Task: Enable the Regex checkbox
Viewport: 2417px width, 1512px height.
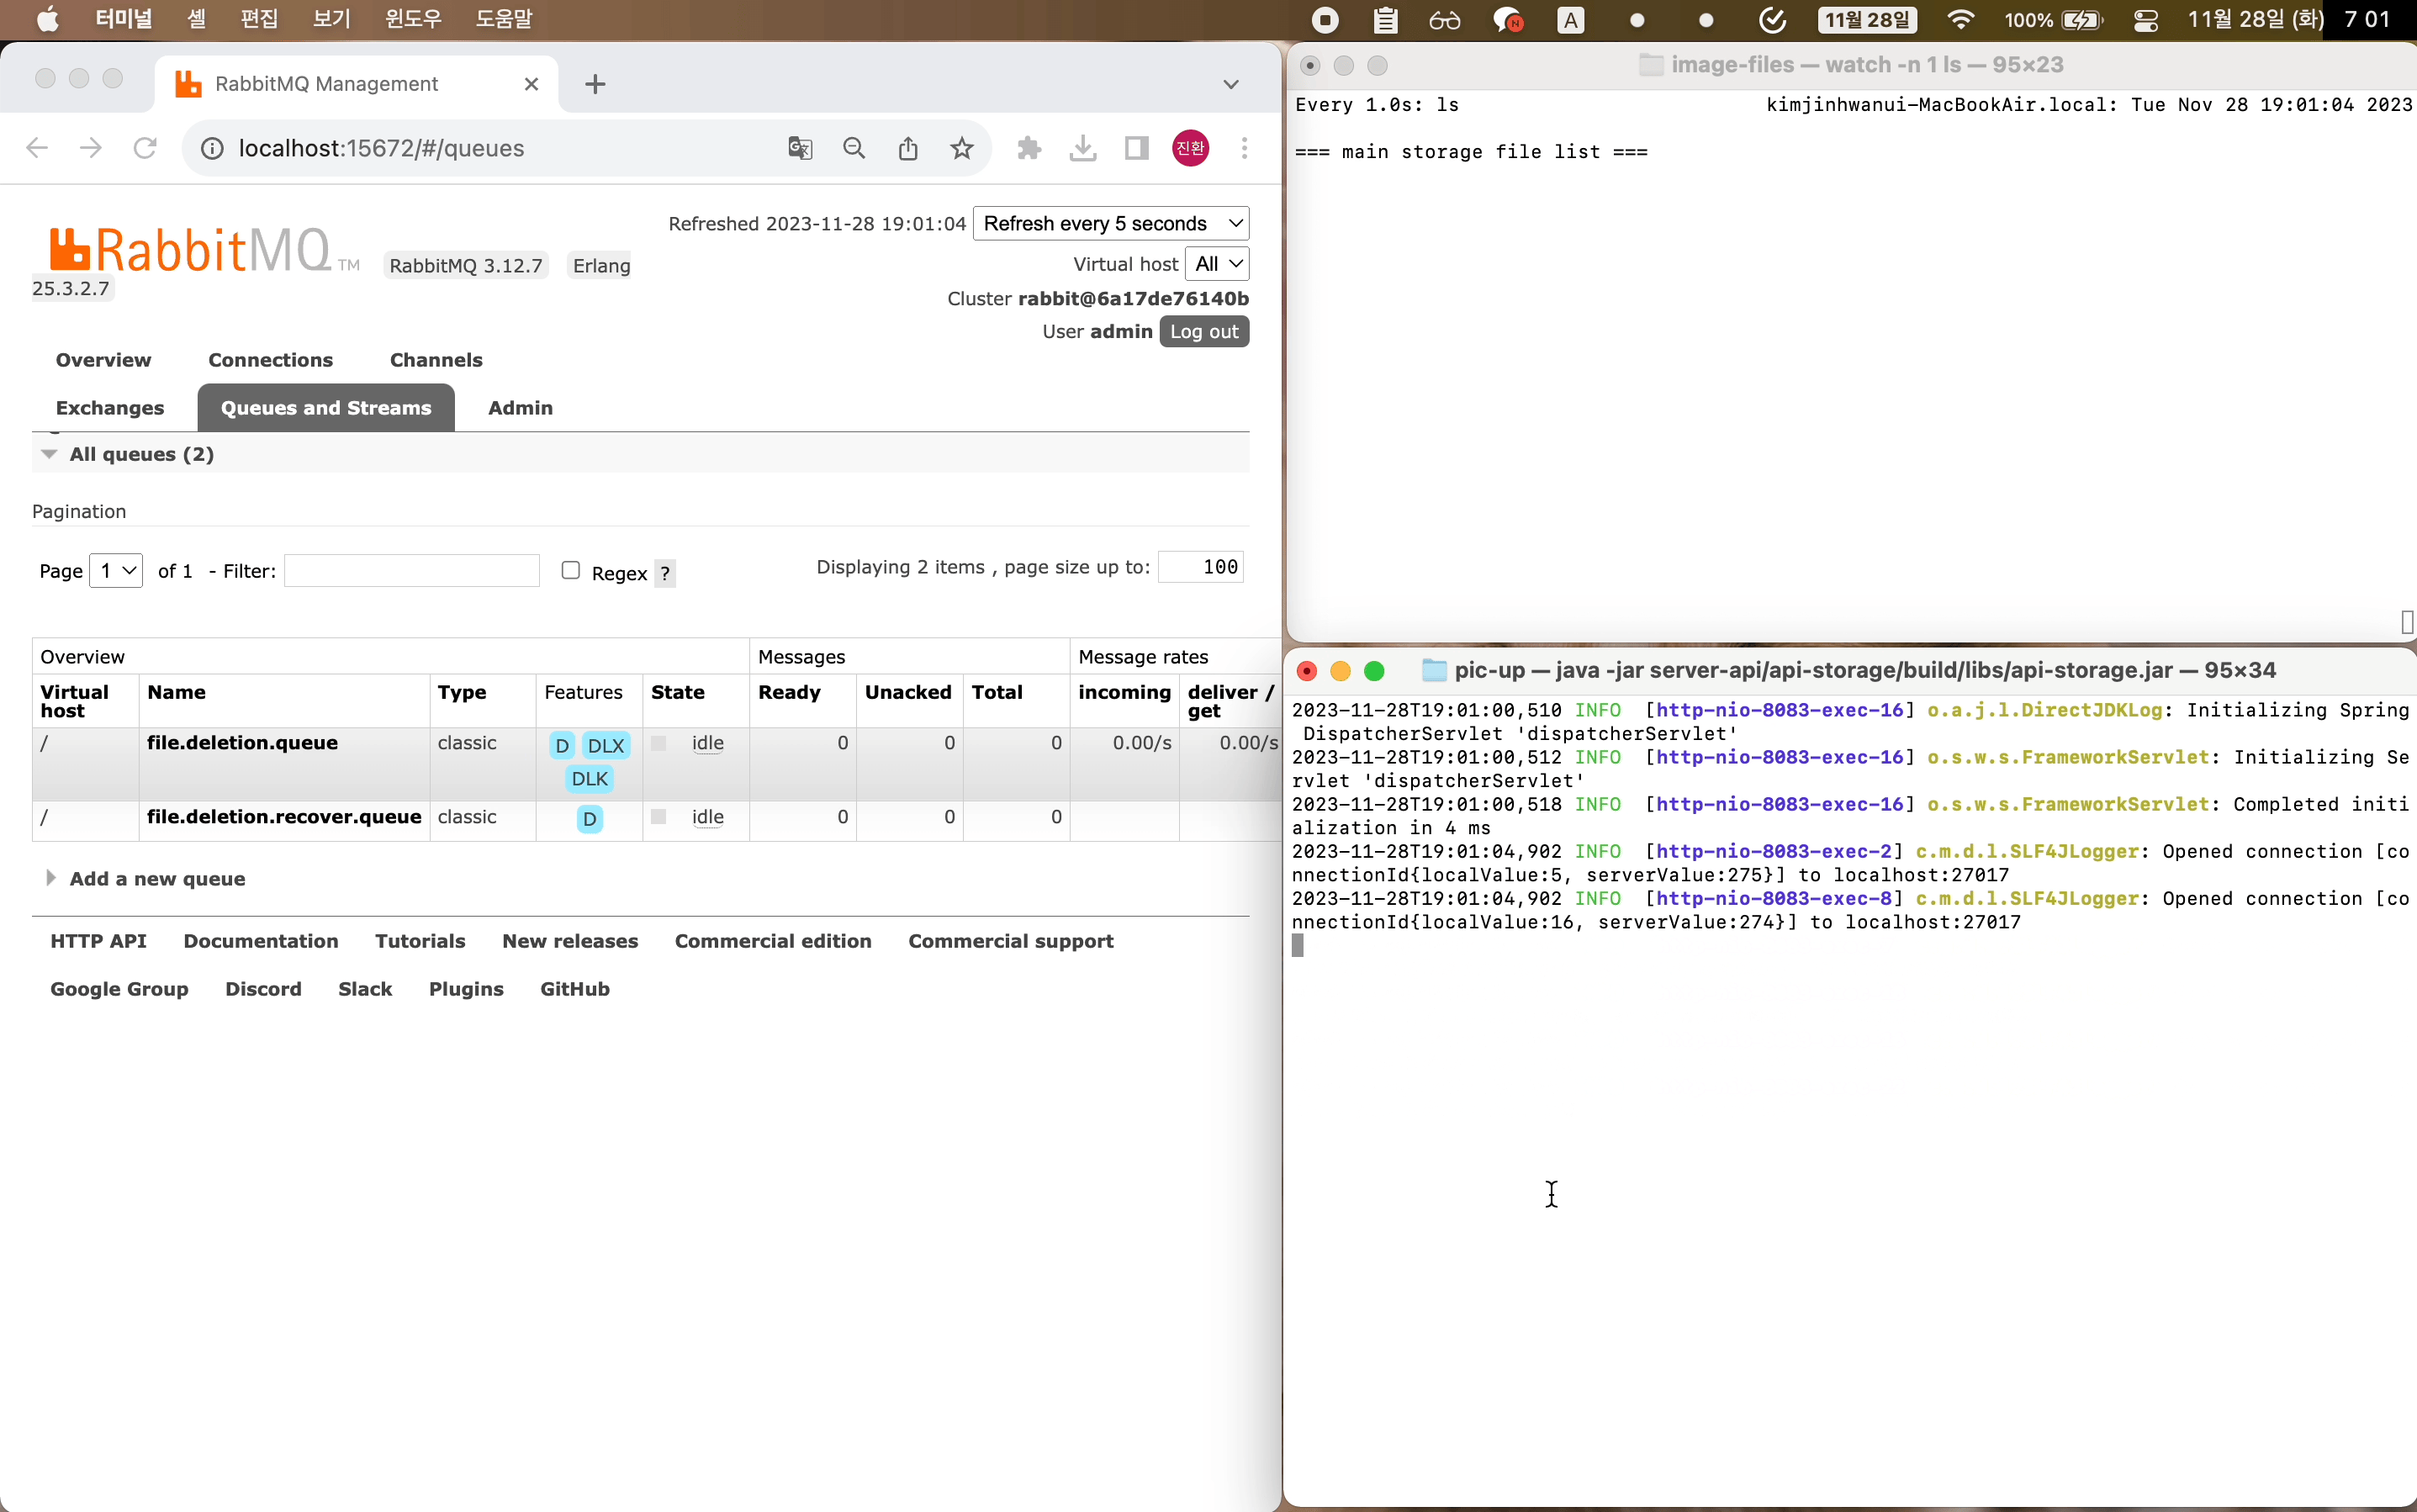Action: (570, 570)
